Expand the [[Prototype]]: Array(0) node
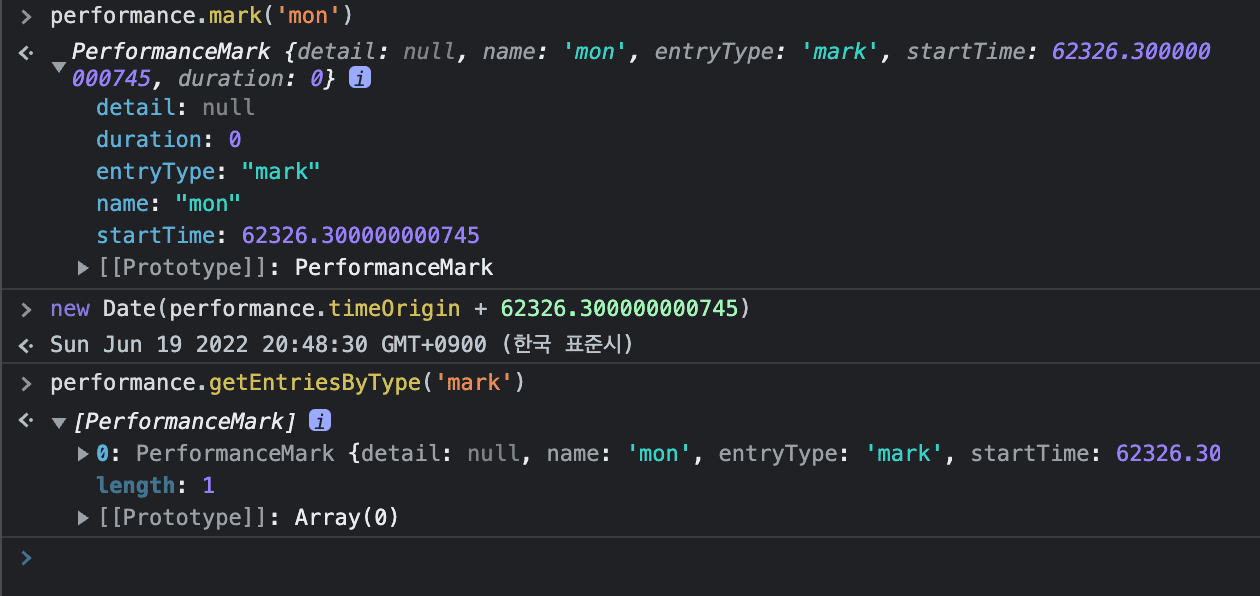This screenshot has width=1260, height=596. (84, 518)
